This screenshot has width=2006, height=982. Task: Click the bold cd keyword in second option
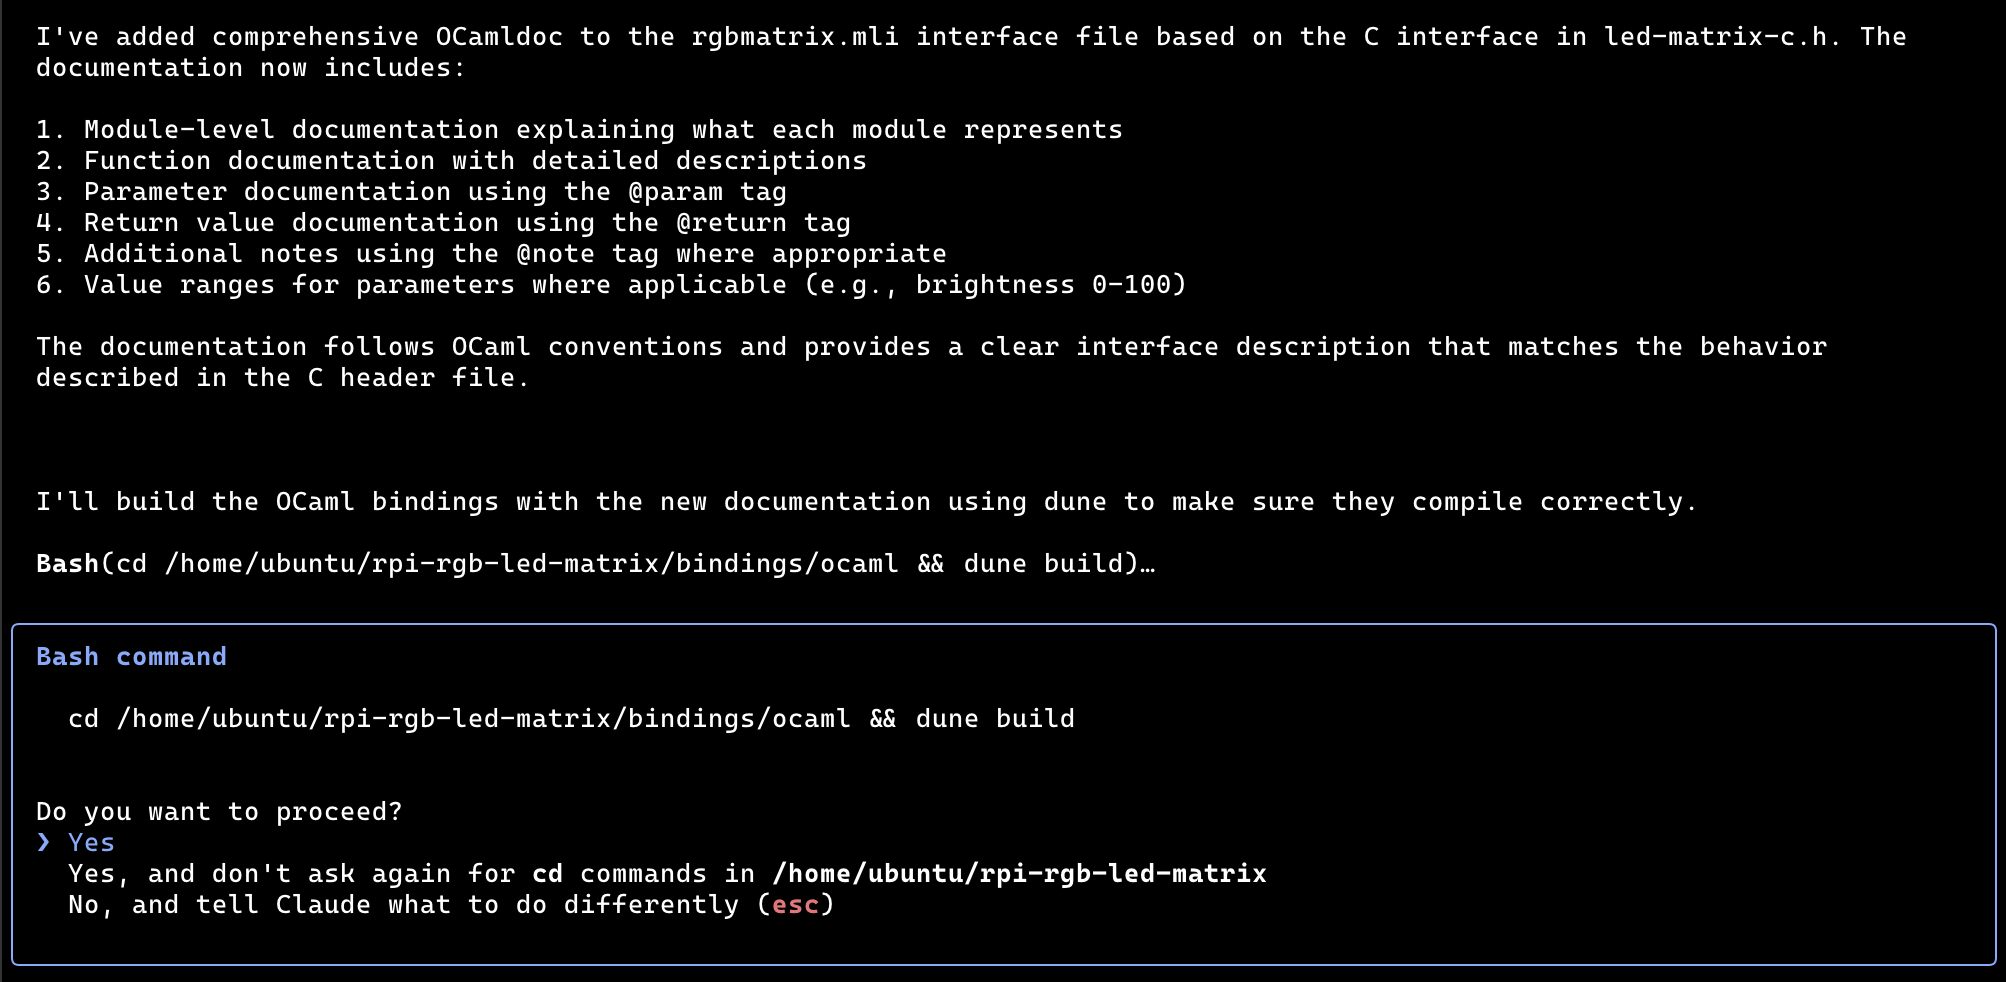click(x=547, y=874)
